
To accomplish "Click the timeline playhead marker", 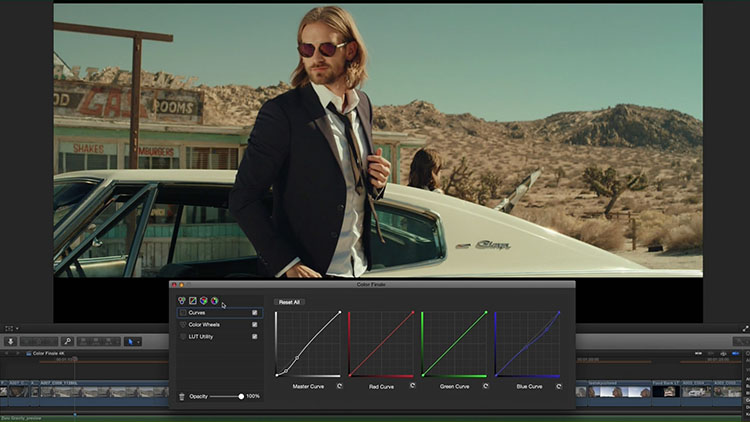I will pyautogui.click(x=75, y=359).
